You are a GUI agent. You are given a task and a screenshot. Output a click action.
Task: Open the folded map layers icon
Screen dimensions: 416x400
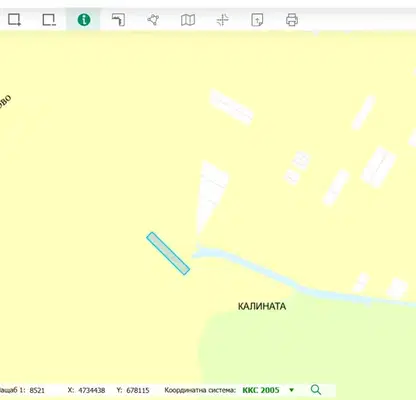[x=188, y=20]
